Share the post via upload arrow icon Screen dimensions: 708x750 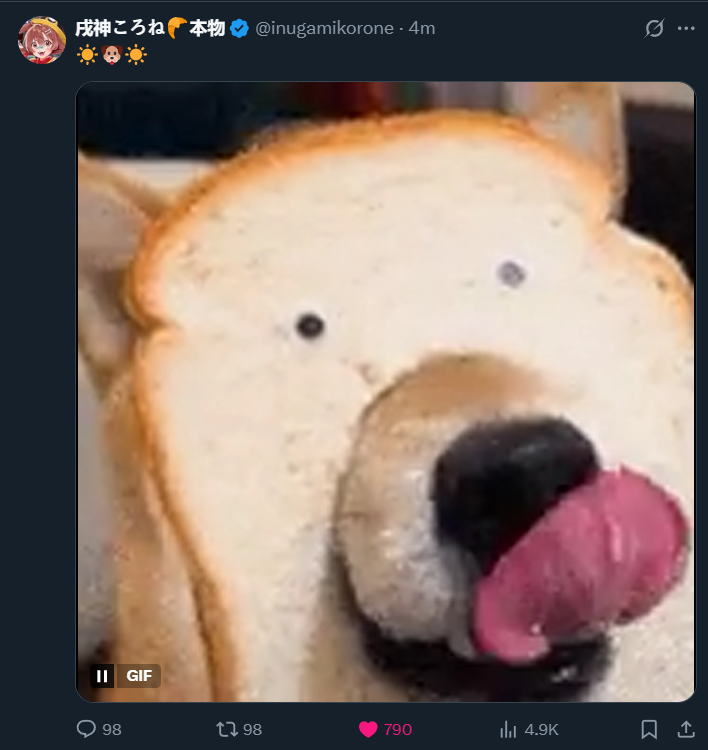tap(686, 729)
